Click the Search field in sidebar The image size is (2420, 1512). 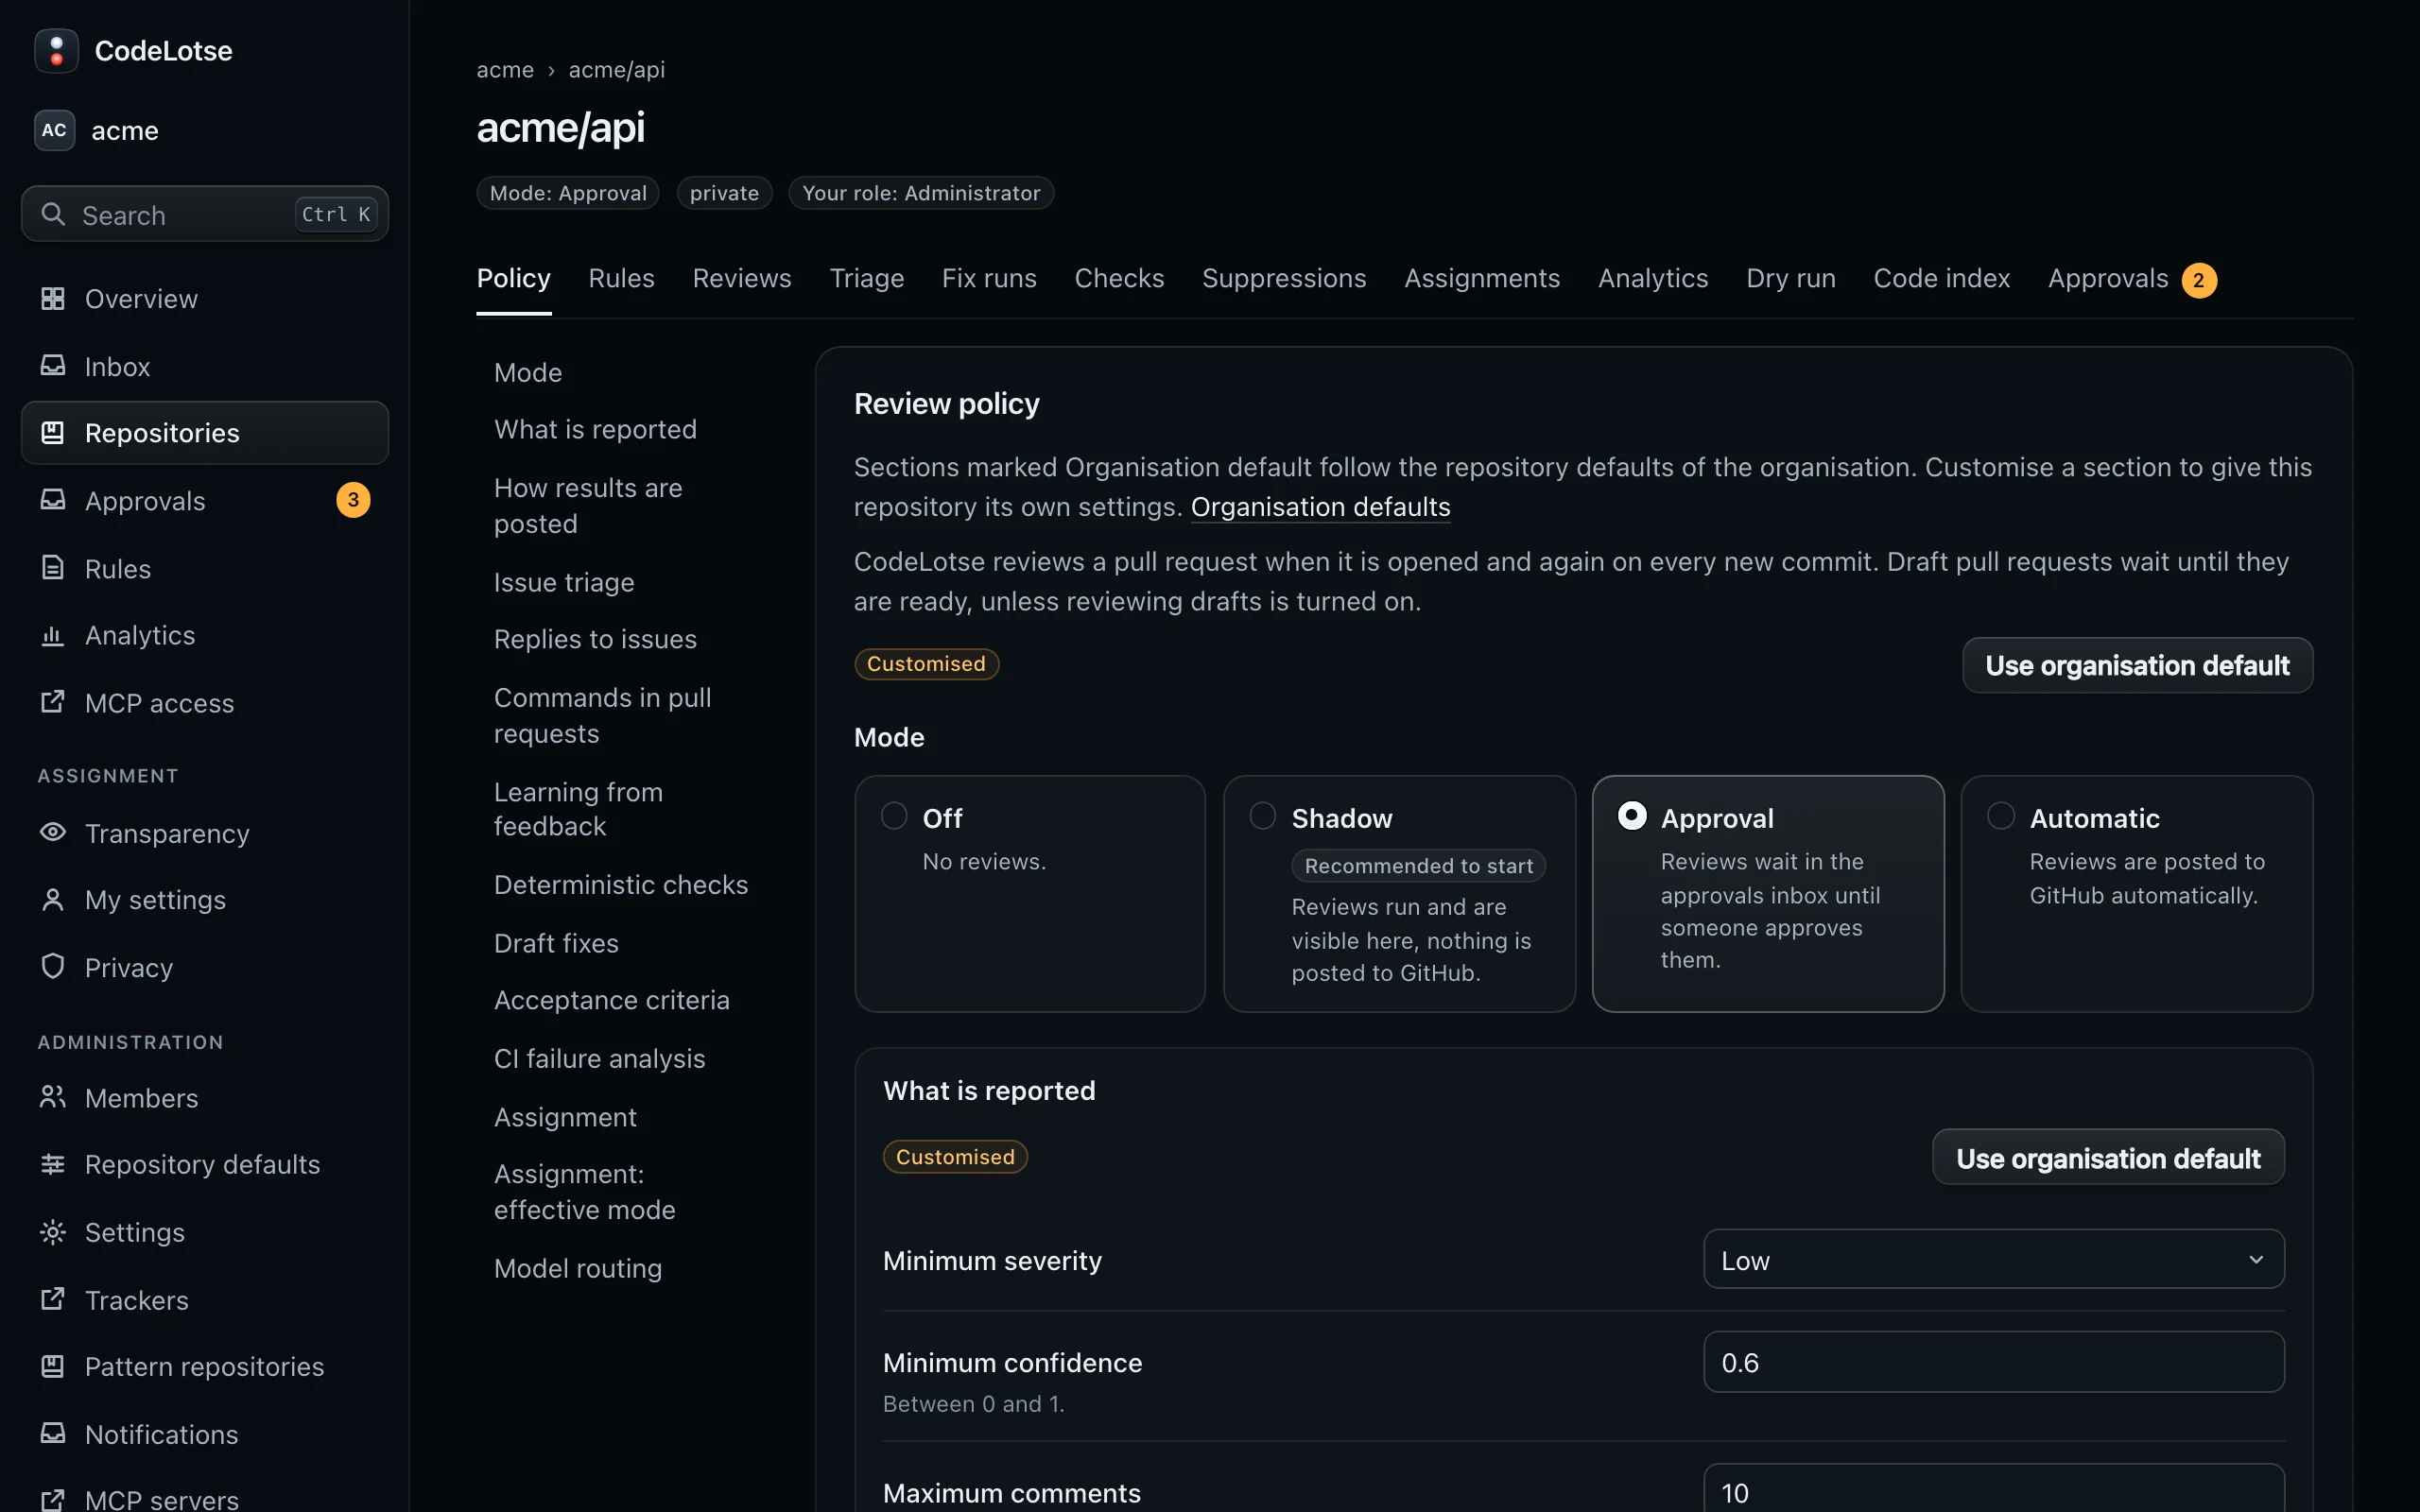pyautogui.click(x=205, y=214)
